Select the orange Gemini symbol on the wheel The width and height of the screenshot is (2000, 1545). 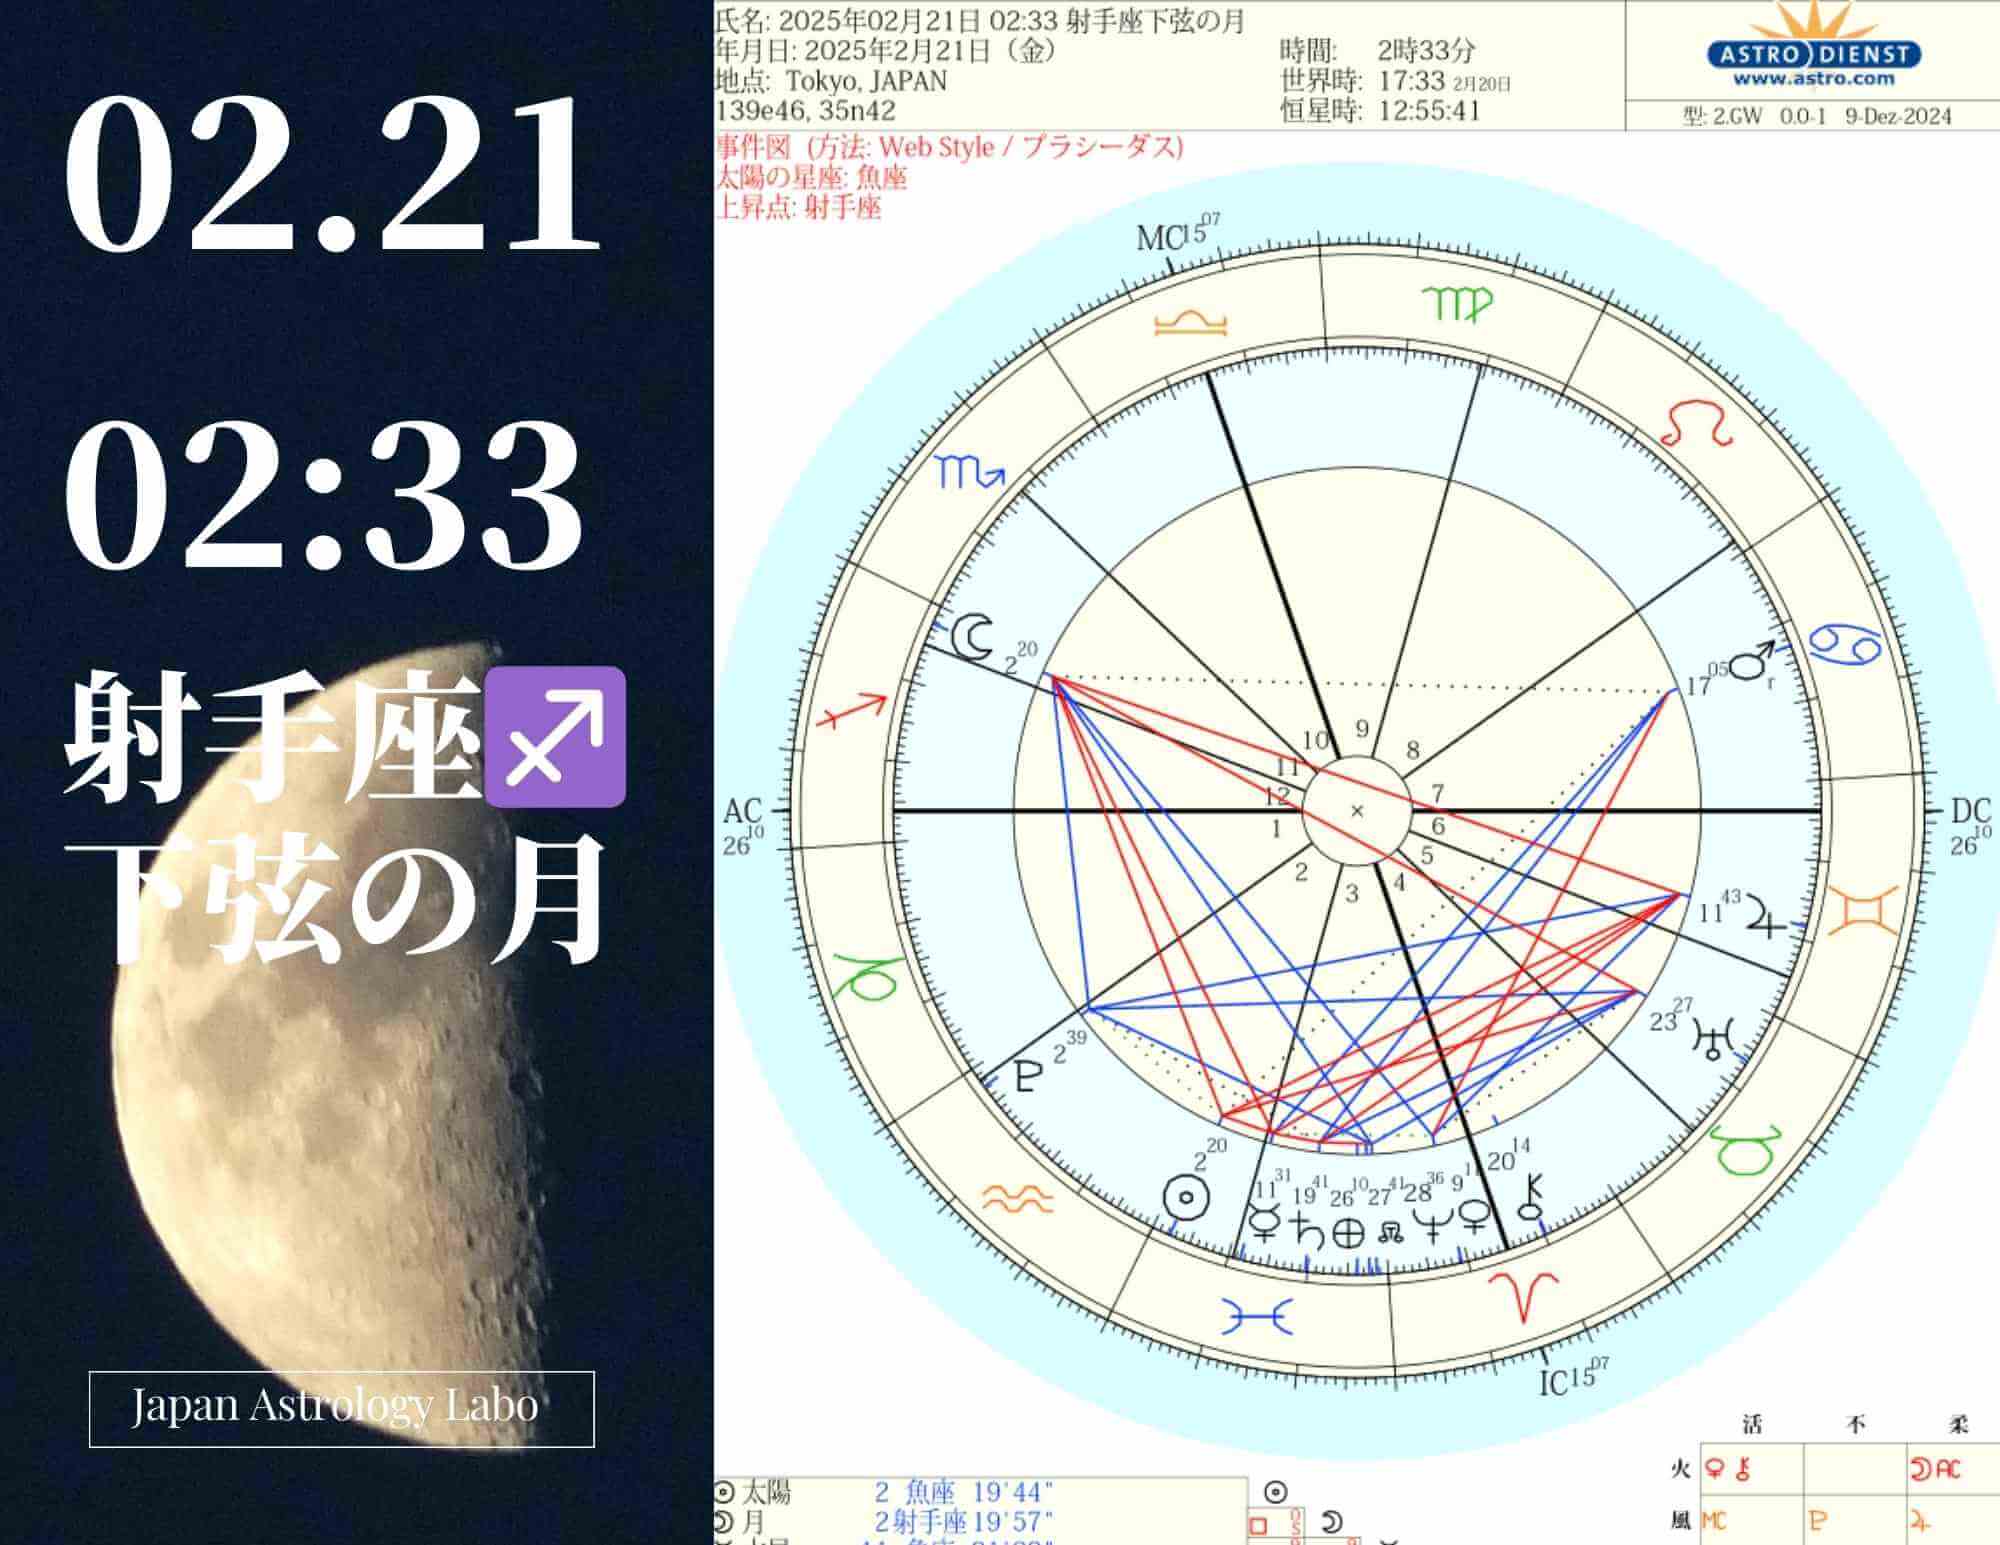[x=1863, y=912]
